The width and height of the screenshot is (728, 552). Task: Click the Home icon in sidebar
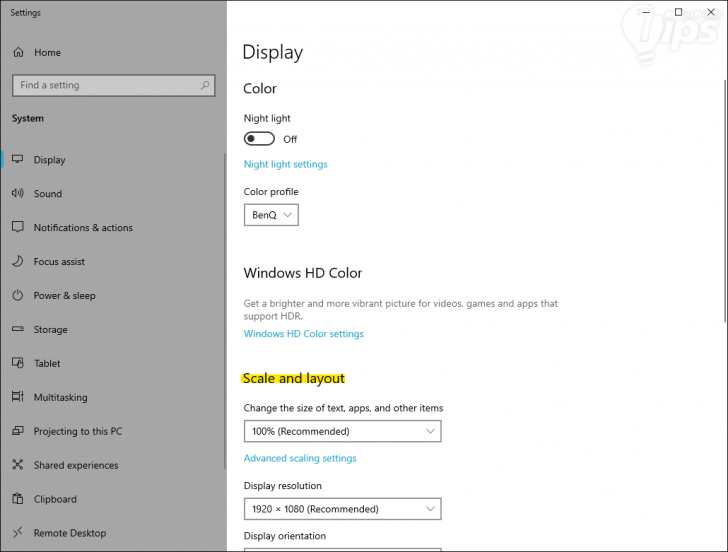click(17, 52)
